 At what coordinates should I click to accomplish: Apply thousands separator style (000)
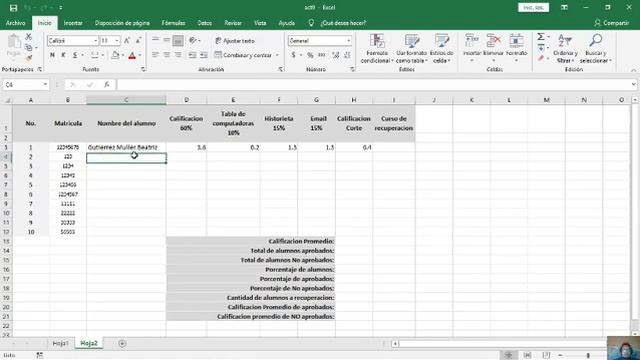click(x=322, y=55)
